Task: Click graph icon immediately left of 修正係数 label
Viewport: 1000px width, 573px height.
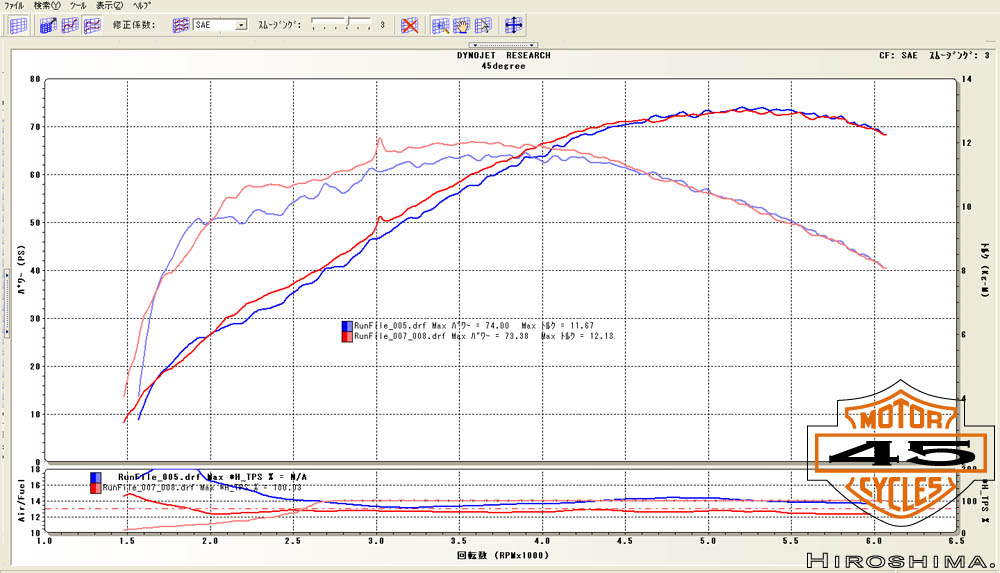Action: click(x=92, y=25)
